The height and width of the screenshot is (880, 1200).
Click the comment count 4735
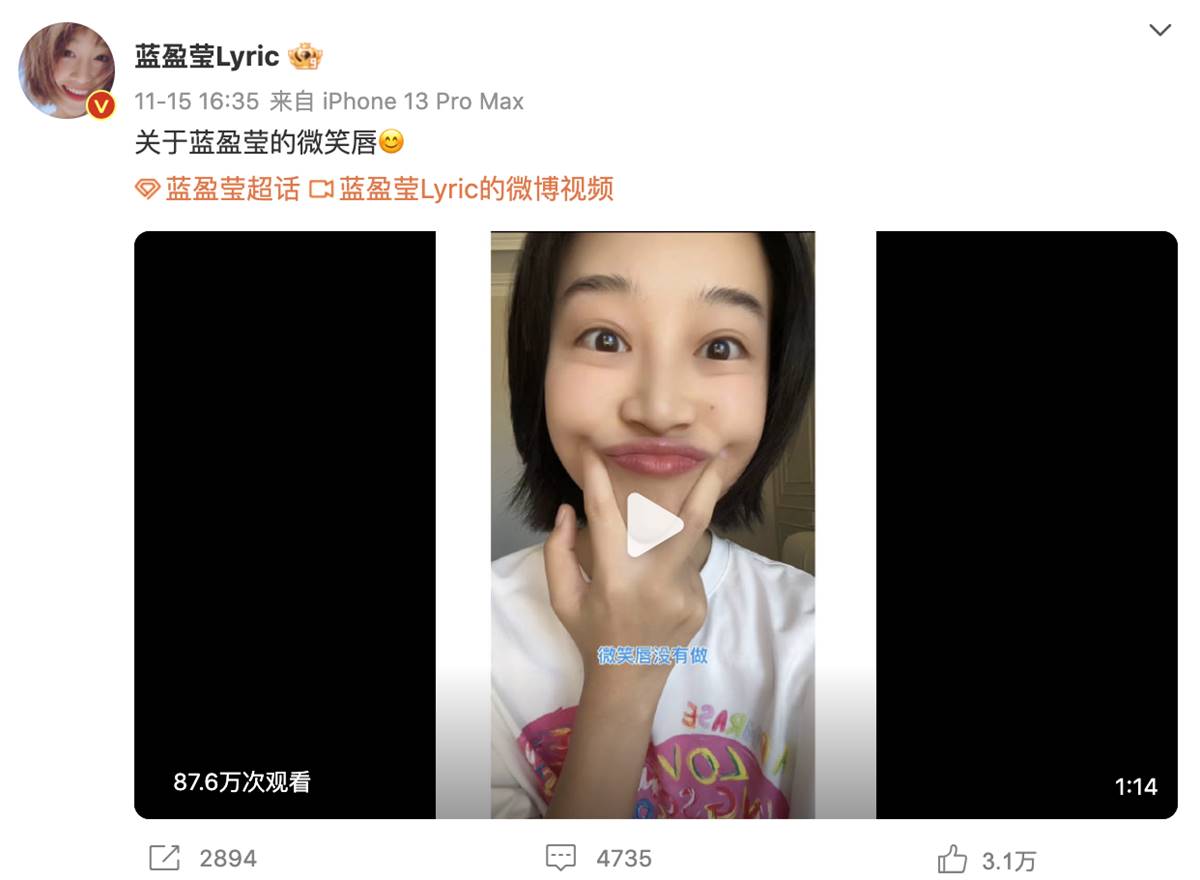(x=624, y=858)
